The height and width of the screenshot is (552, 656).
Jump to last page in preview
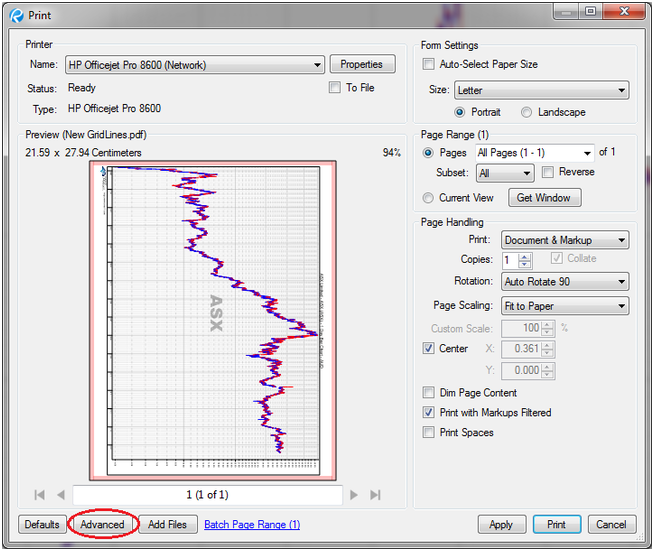(376, 495)
